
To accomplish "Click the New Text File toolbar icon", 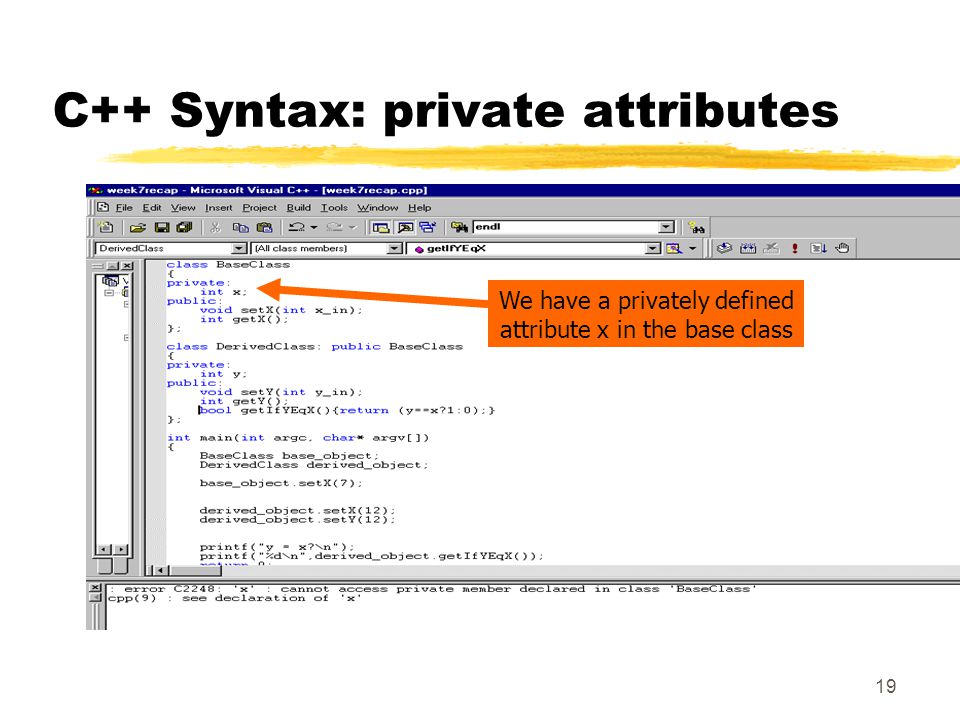I will 106,227.
